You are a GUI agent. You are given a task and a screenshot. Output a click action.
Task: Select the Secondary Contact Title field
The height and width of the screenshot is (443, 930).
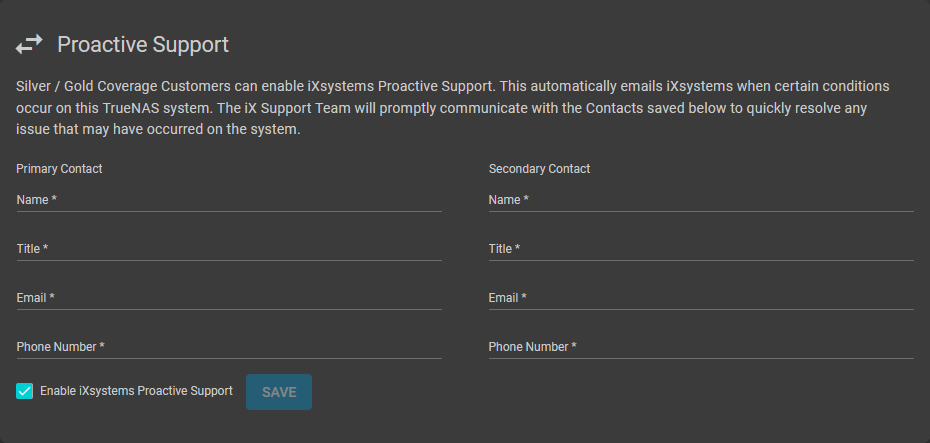[701, 249]
